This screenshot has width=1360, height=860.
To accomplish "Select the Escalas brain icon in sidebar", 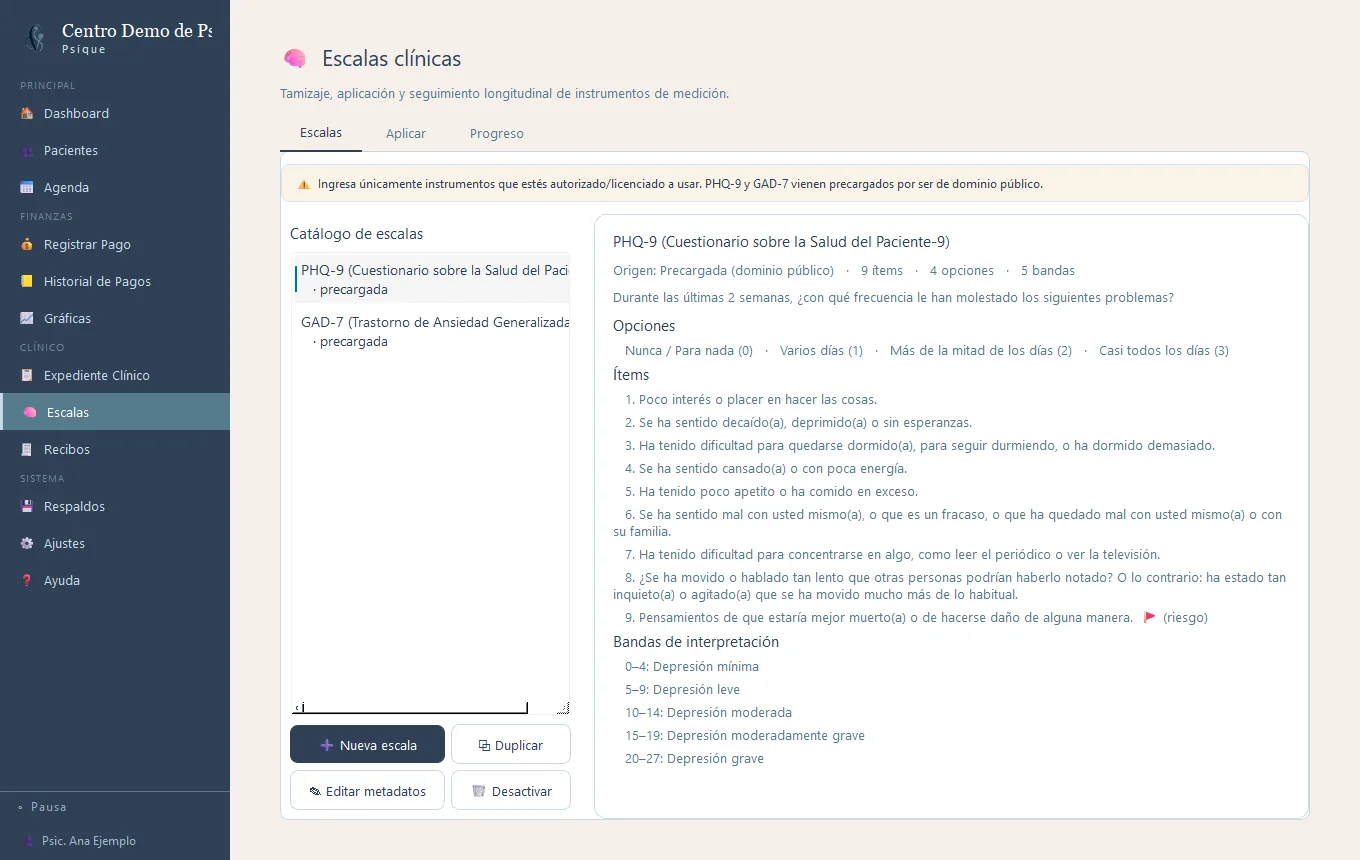I will (x=30, y=413).
